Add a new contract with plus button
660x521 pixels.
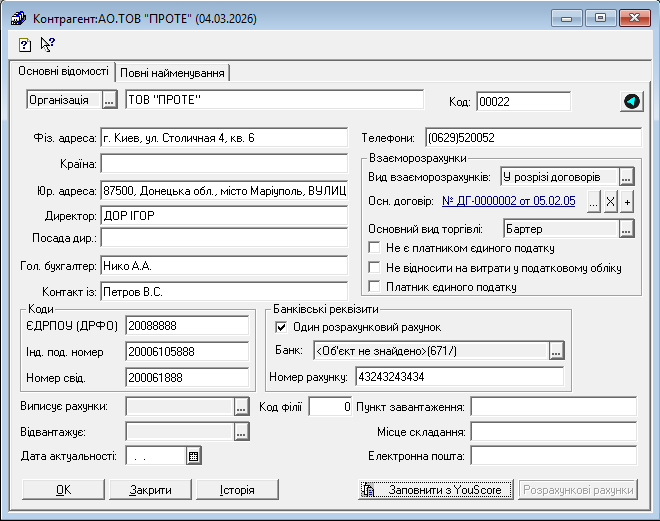(x=627, y=202)
